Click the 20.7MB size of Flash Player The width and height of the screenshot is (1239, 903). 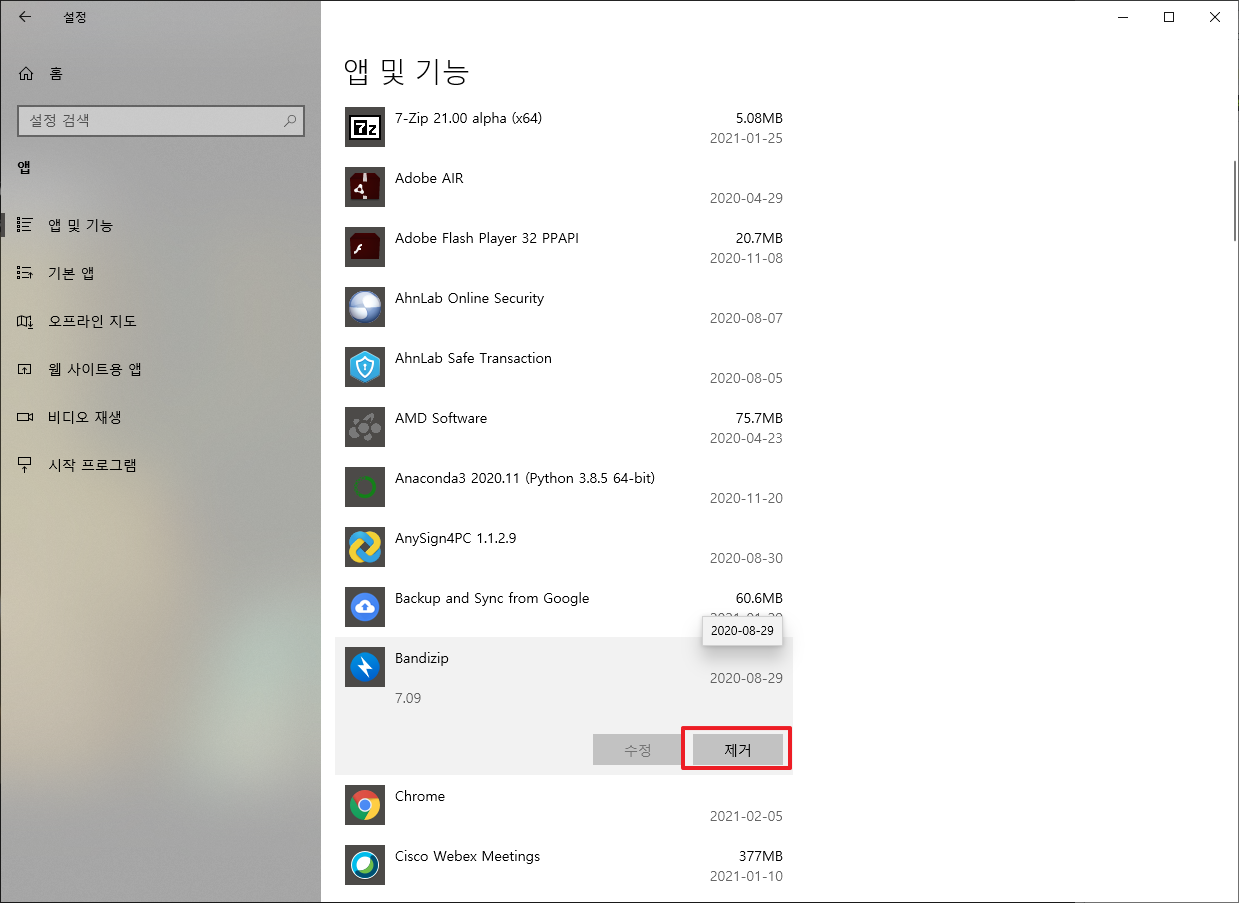(759, 238)
